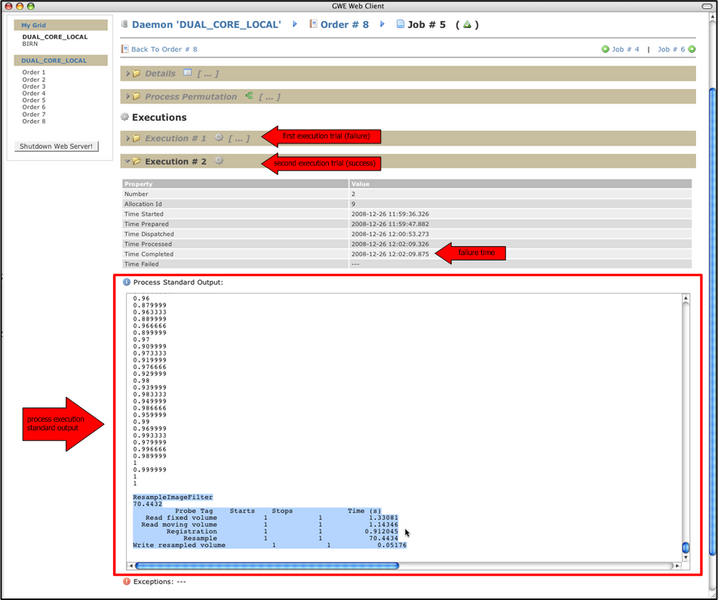Go back via Back To Order # 8 link
Screen dimensions: 718x600
click(164, 49)
